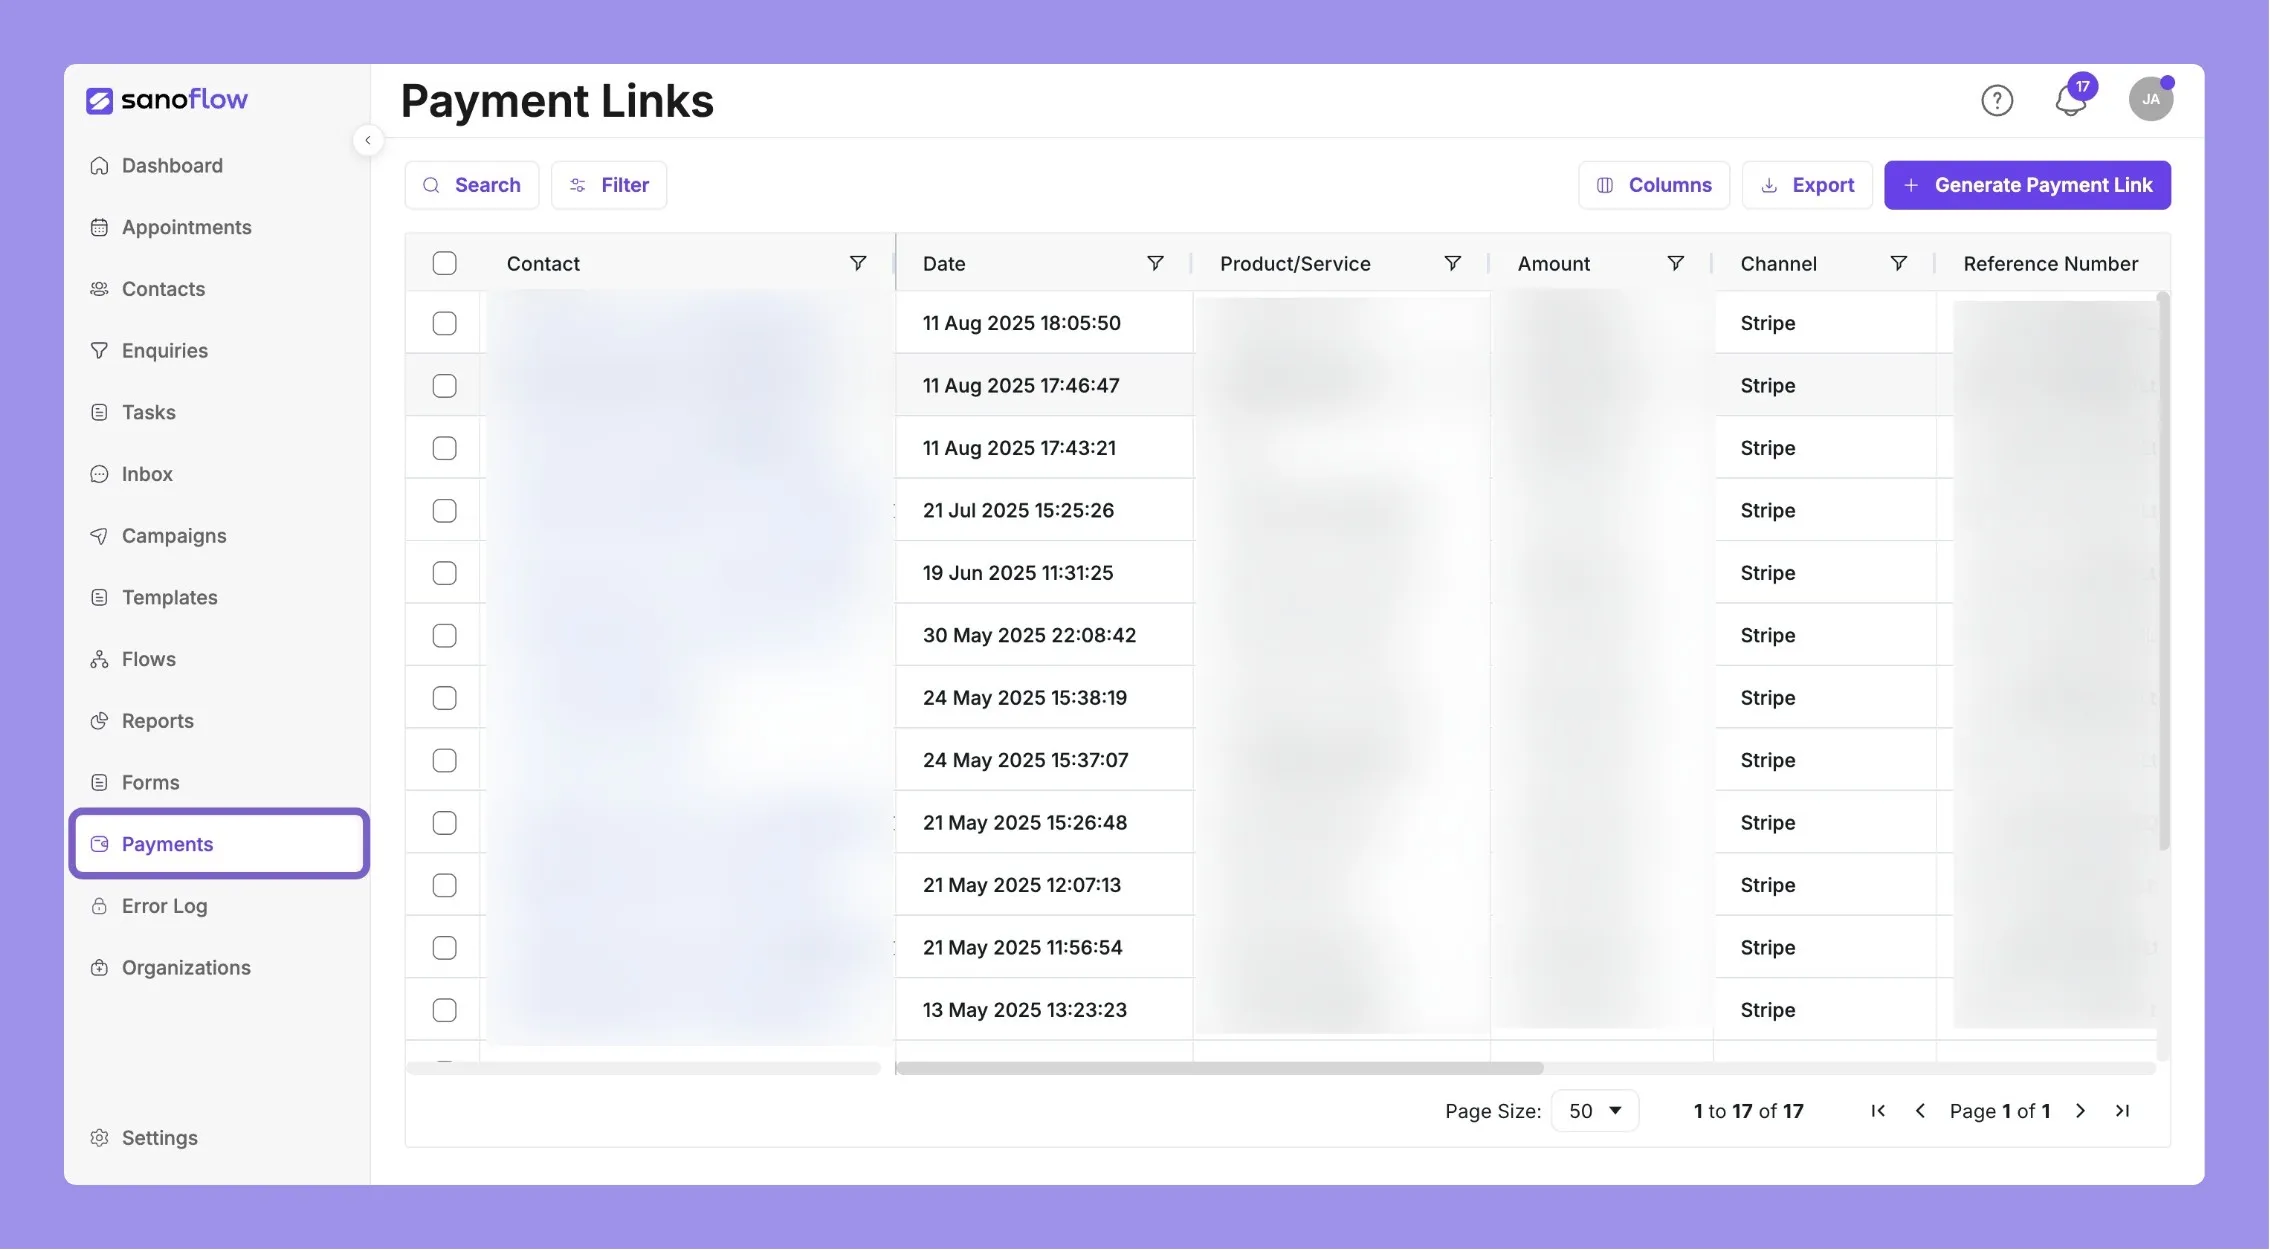Open the Channel column filter funnel

click(x=1898, y=263)
